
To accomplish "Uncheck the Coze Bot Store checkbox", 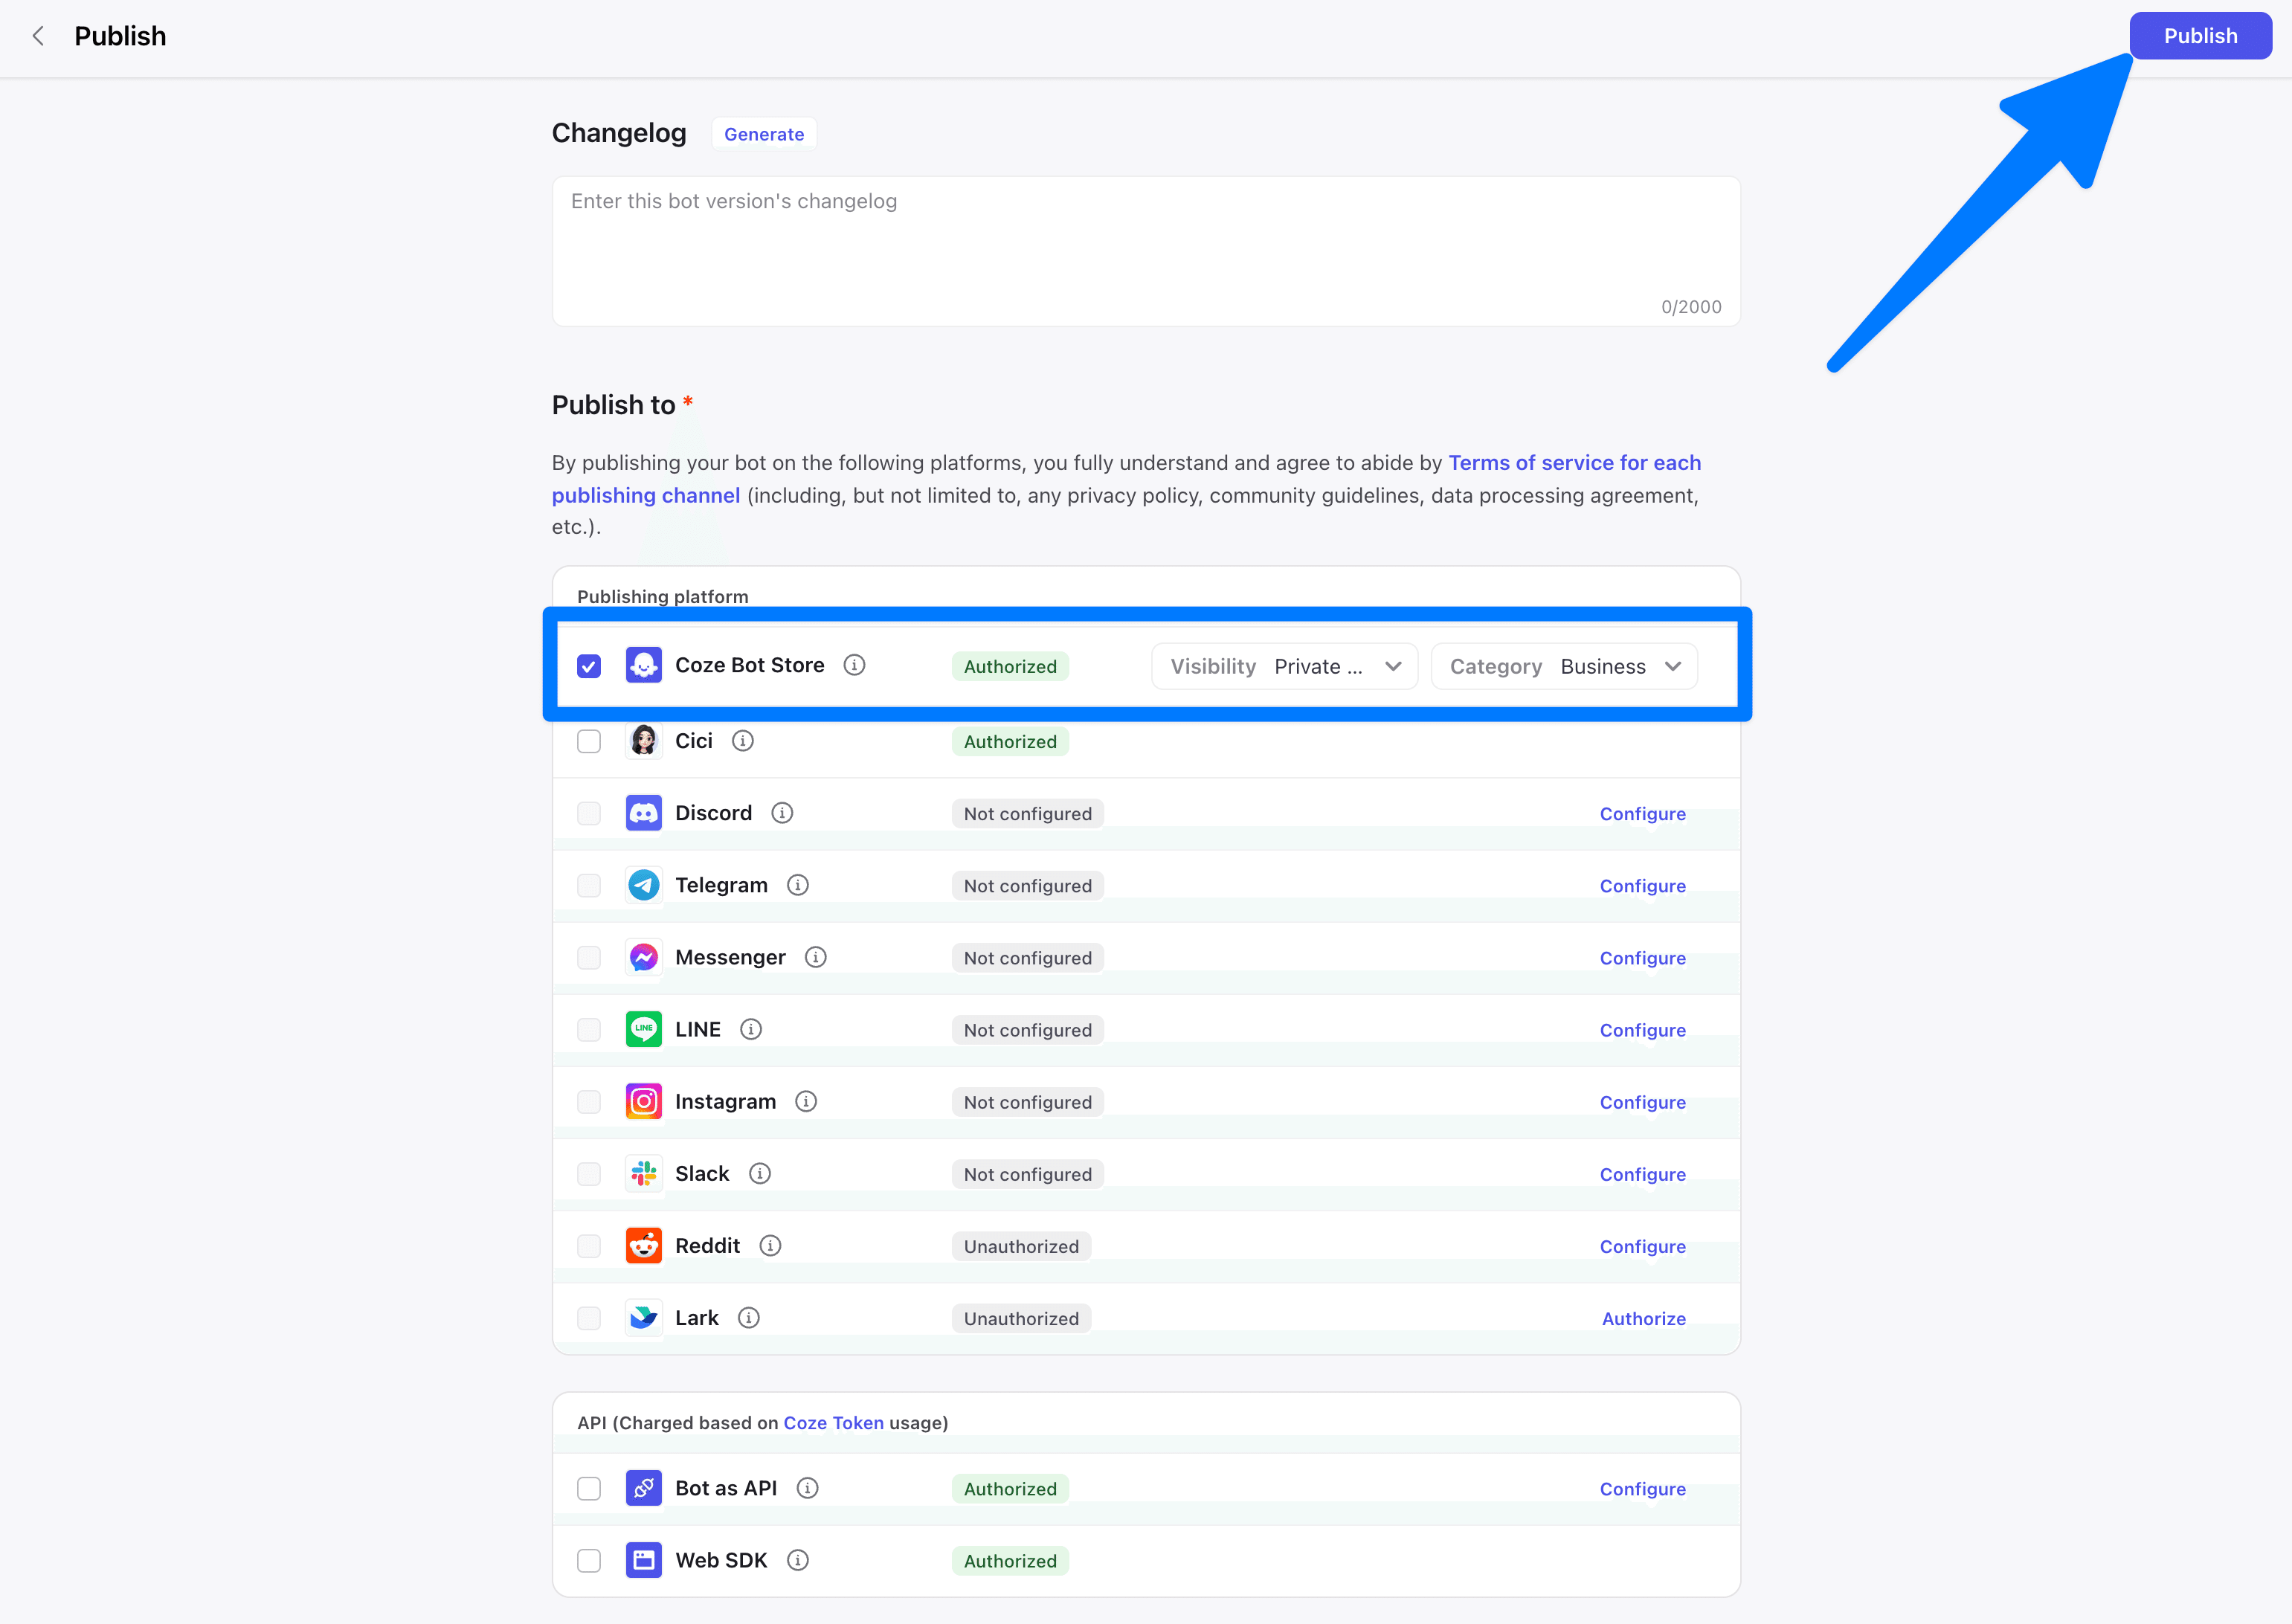I will [x=589, y=666].
